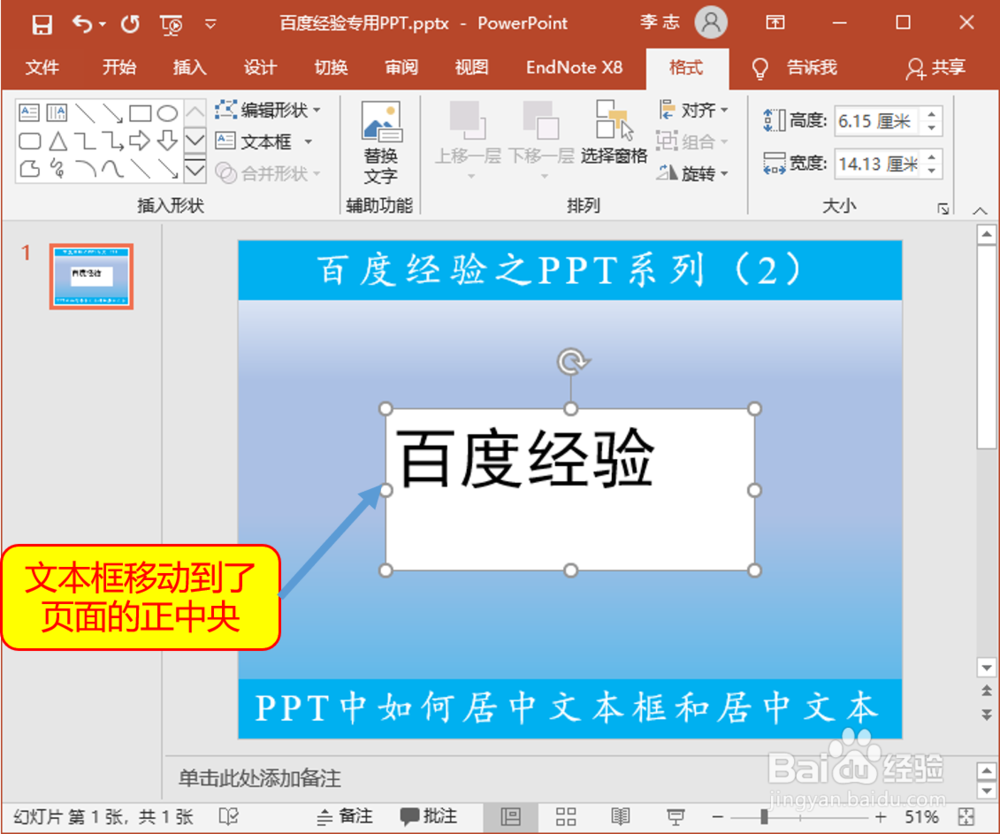Expand the shapes gallery More button
The image size is (1000, 834).
(195, 170)
